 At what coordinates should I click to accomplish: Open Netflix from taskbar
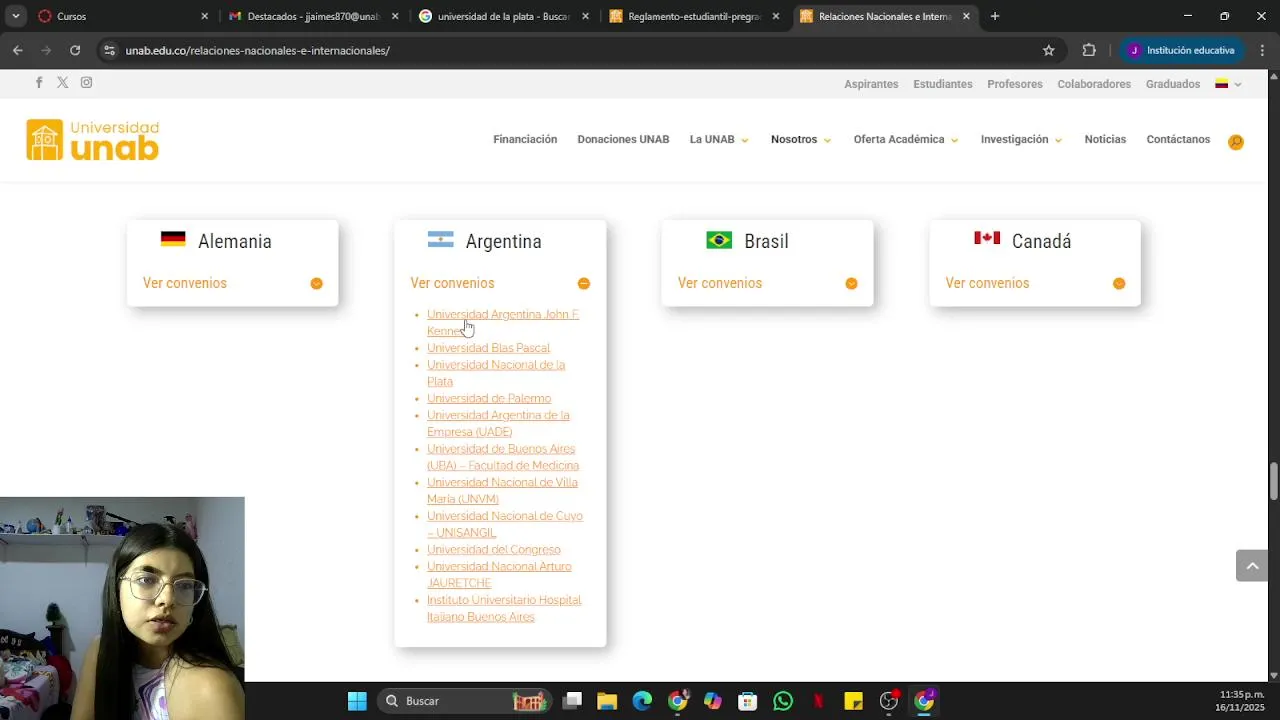[818, 701]
